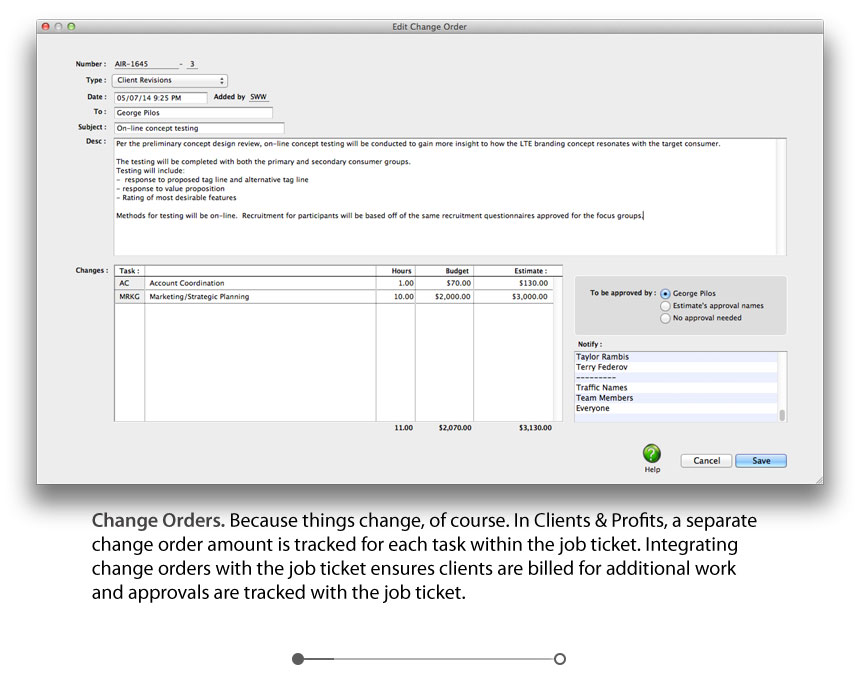The image size is (860, 680).
Task: Click the hollow end marker of slideshow slider
Action: [560, 659]
